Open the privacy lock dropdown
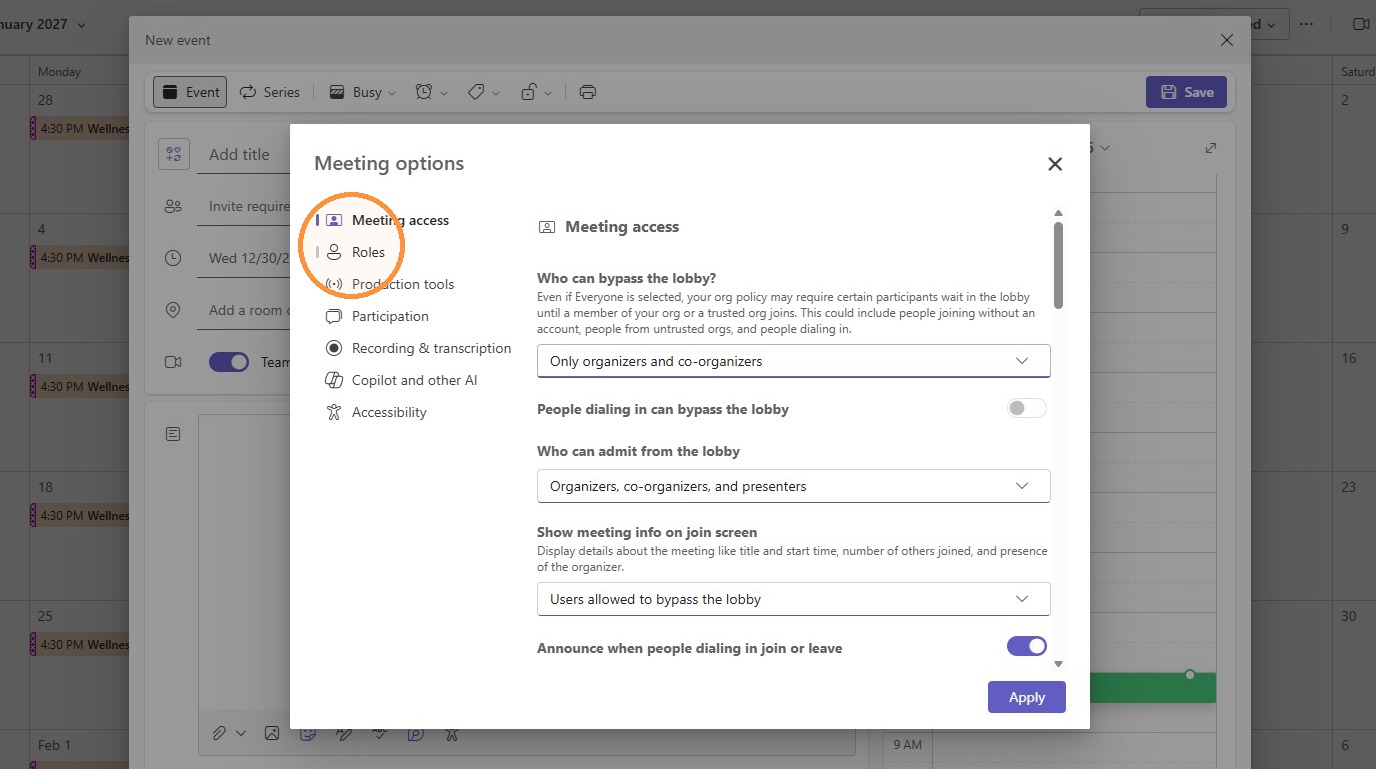1376x769 pixels. pos(536,92)
